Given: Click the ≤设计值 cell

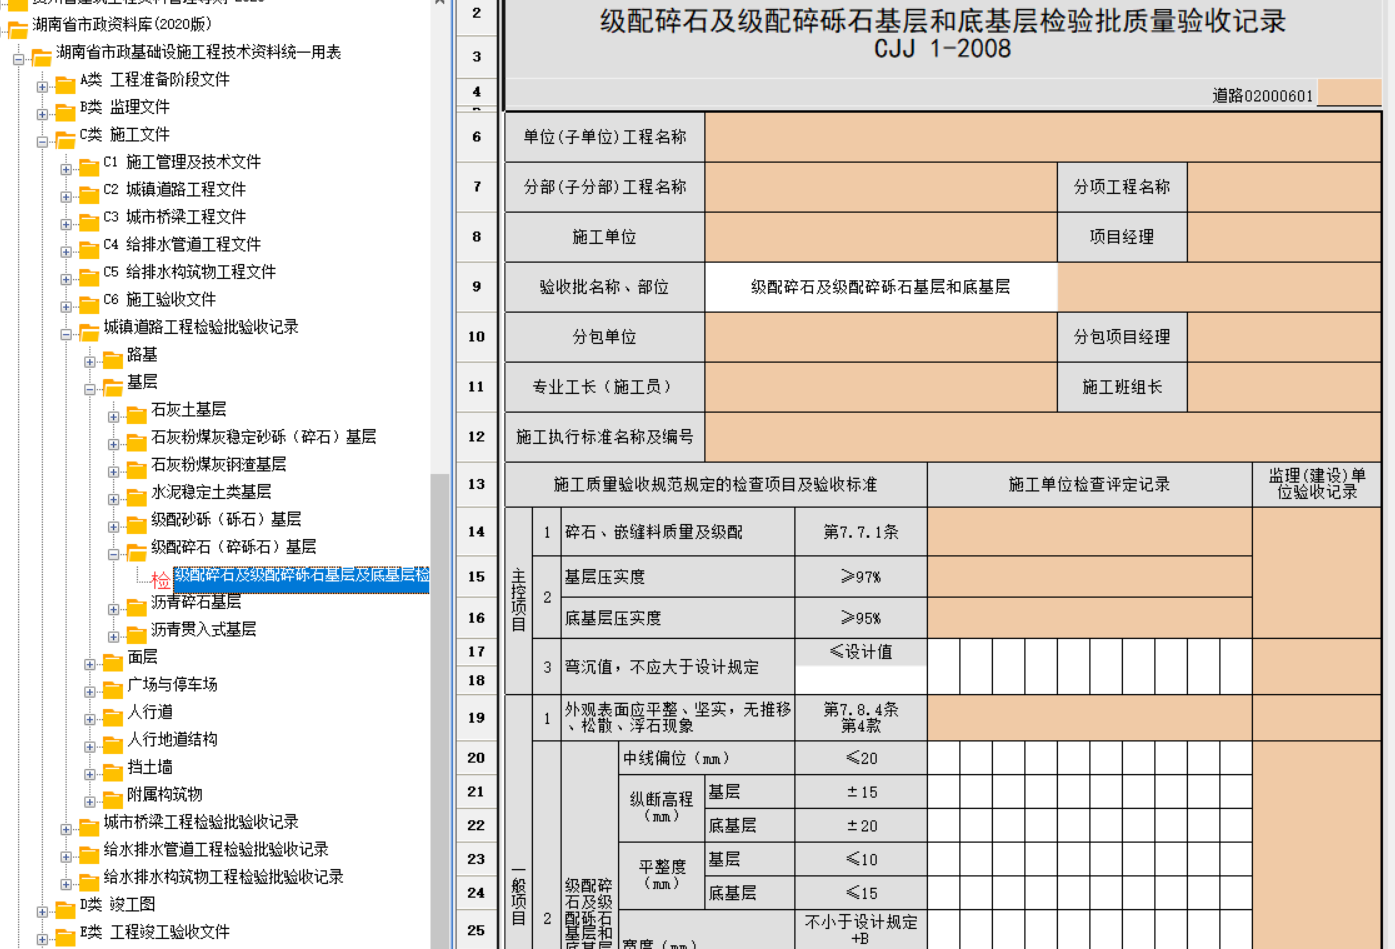Looking at the screenshot, I should pos(861,652).
